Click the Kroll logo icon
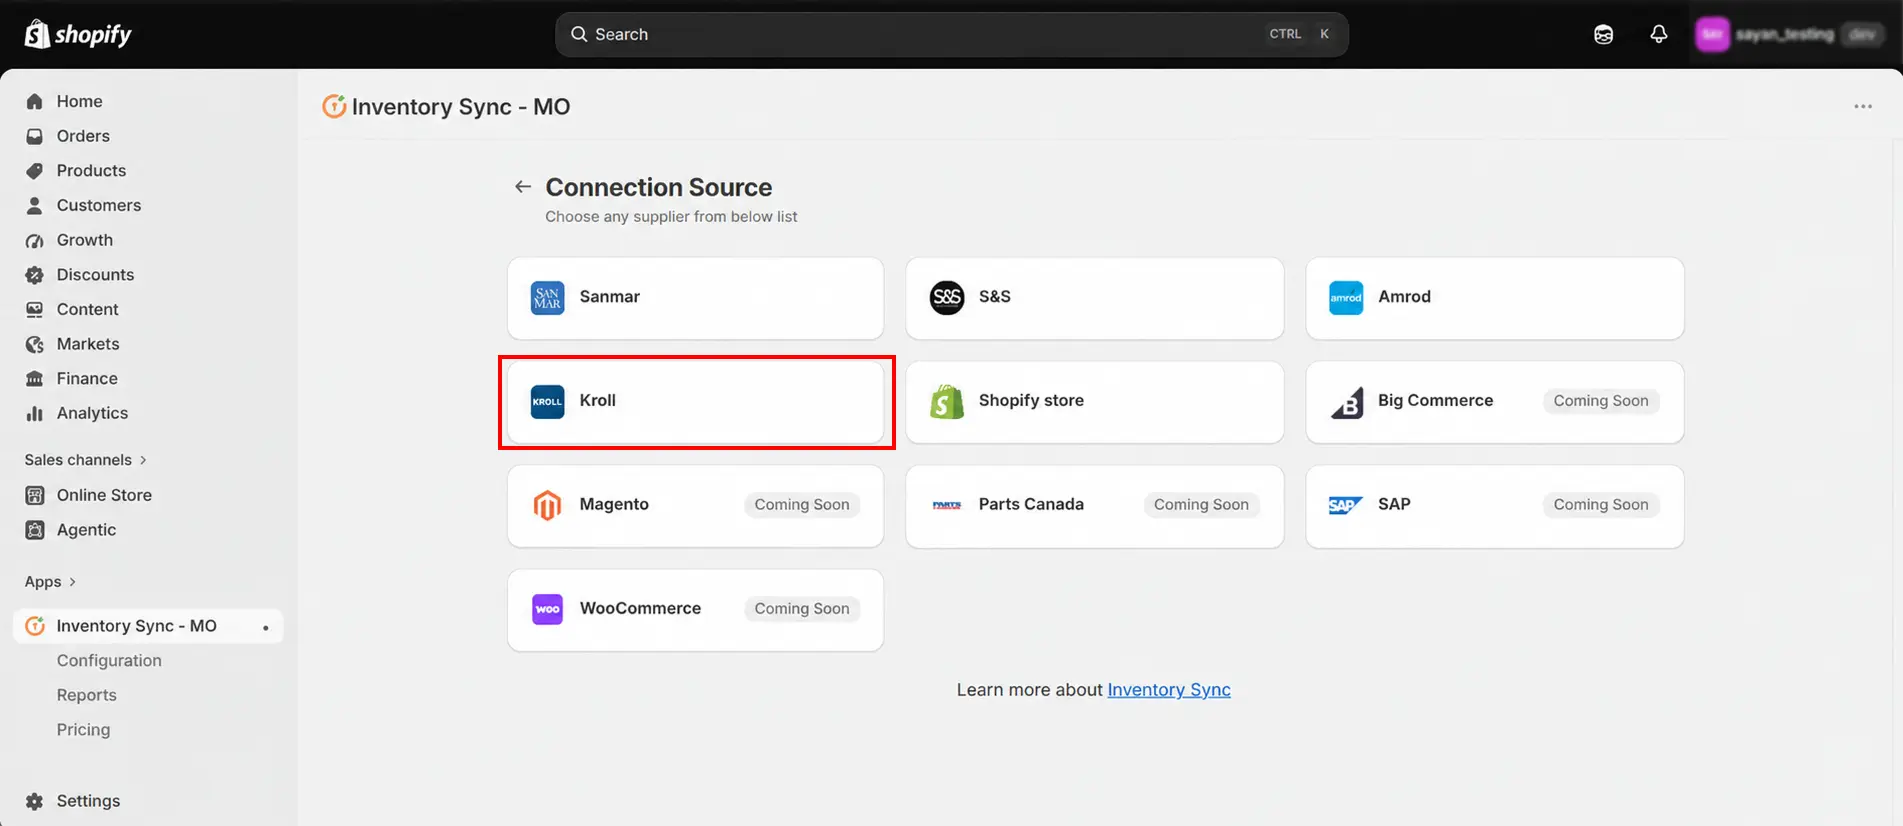The height and width of the screenshot is (826, 1903). (x=547, y=402)
